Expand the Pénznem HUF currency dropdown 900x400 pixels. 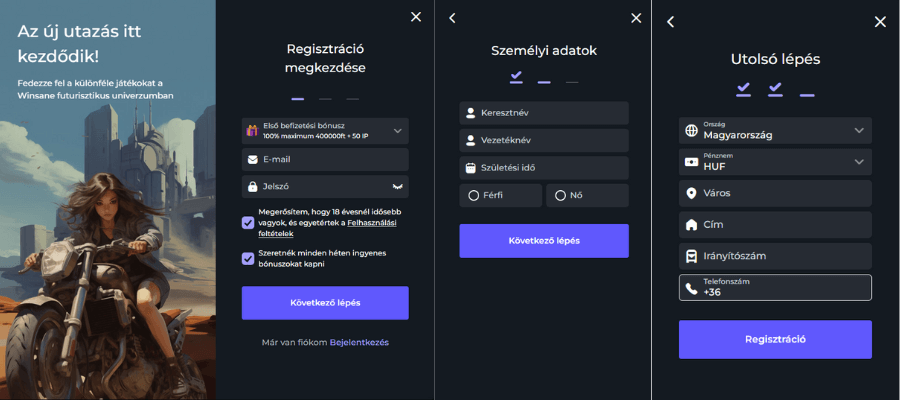click(859, 162)
